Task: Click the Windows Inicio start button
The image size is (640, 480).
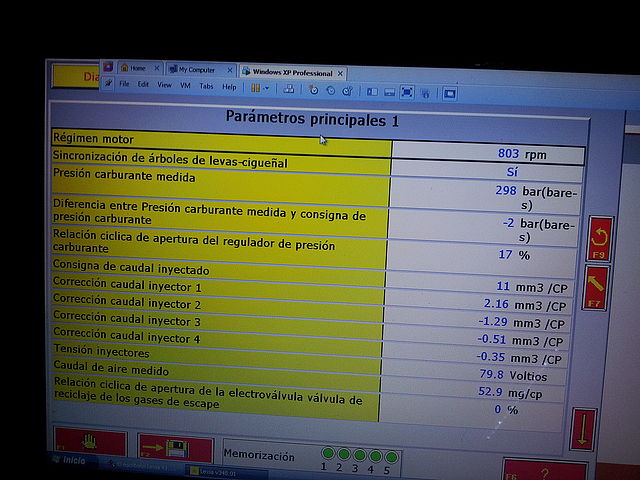Action: 70,461
